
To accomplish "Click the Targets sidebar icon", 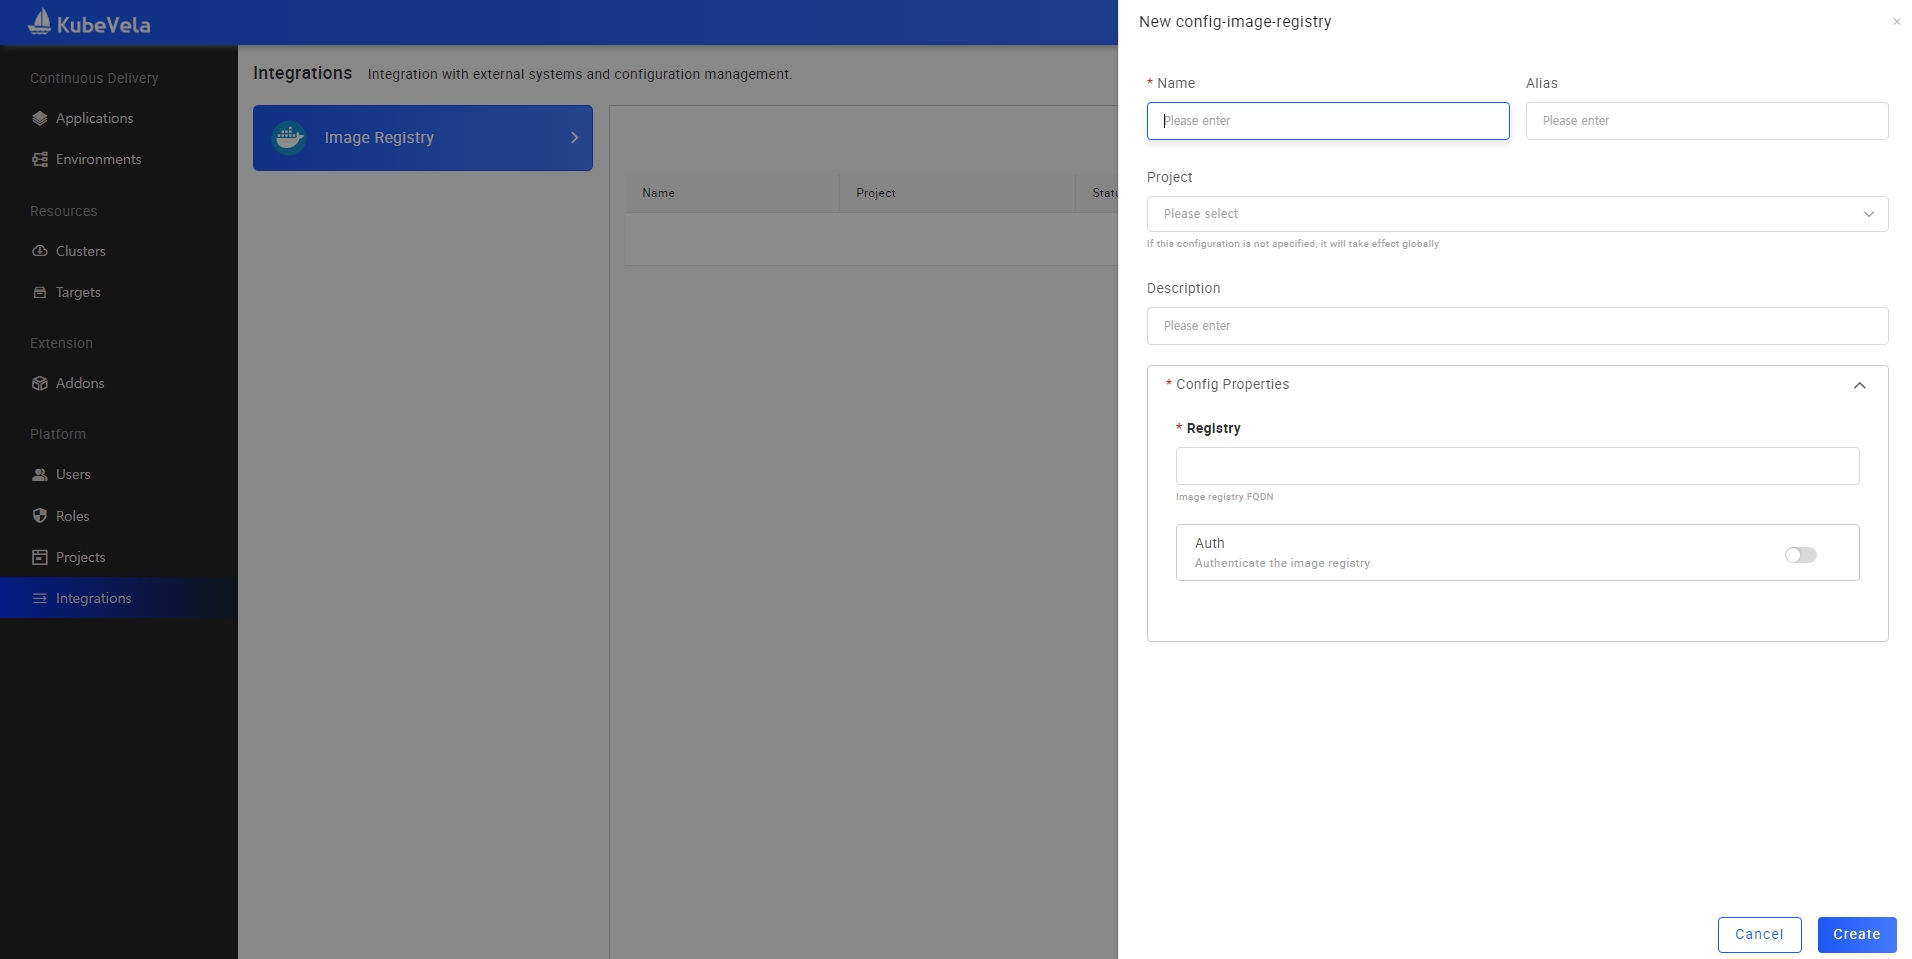I will 40,292.
